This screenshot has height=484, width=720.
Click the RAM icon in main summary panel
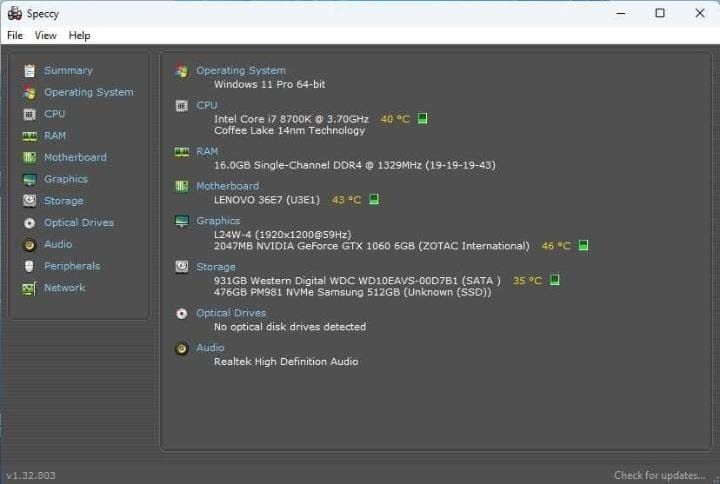(x=182, y=152)
